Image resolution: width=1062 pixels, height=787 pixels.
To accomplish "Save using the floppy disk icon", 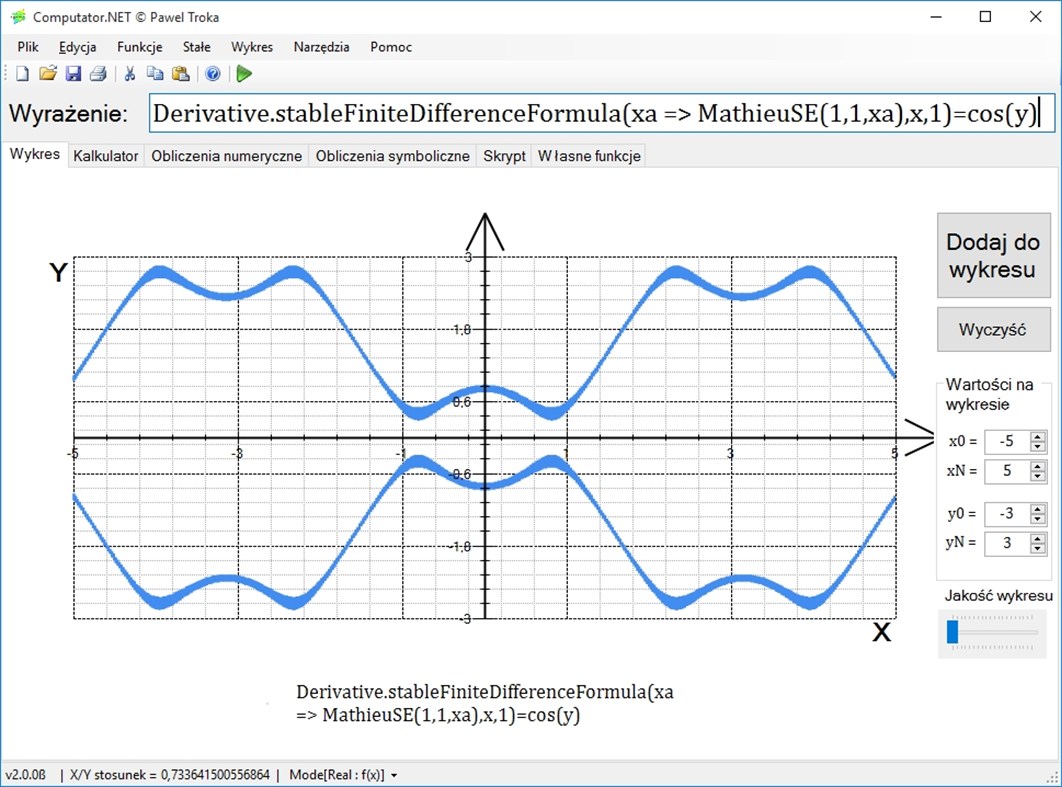I will (73, 74).
